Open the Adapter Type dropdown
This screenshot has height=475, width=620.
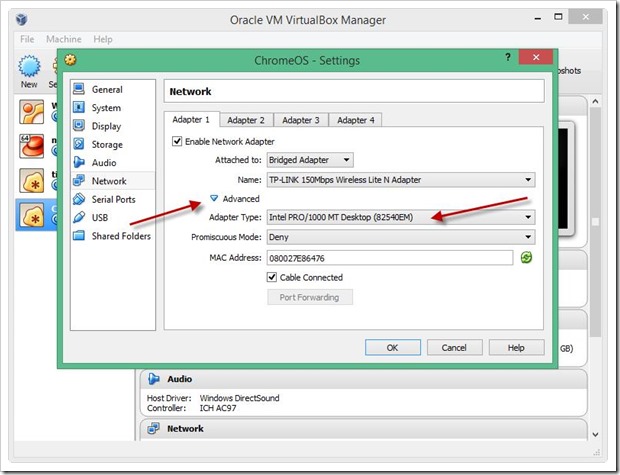[401, 217]
